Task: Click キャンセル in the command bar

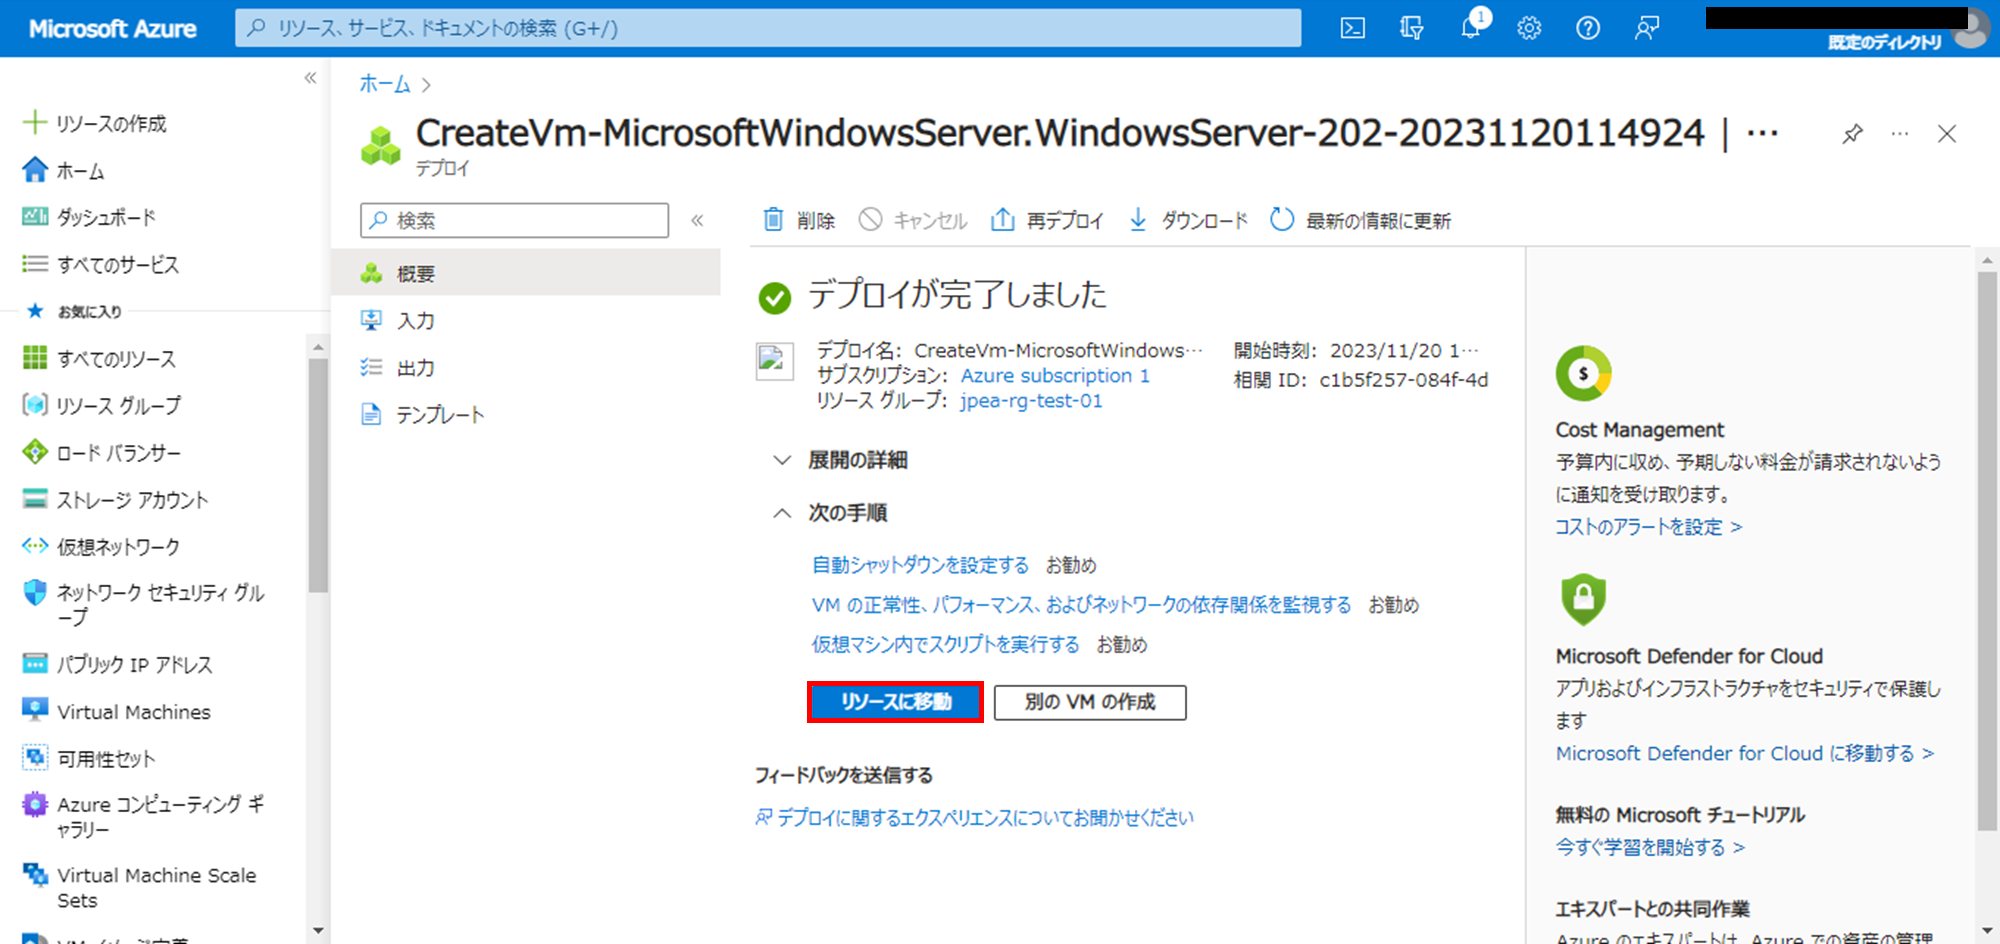Action: pyautogui.click(x=913, y=220)
